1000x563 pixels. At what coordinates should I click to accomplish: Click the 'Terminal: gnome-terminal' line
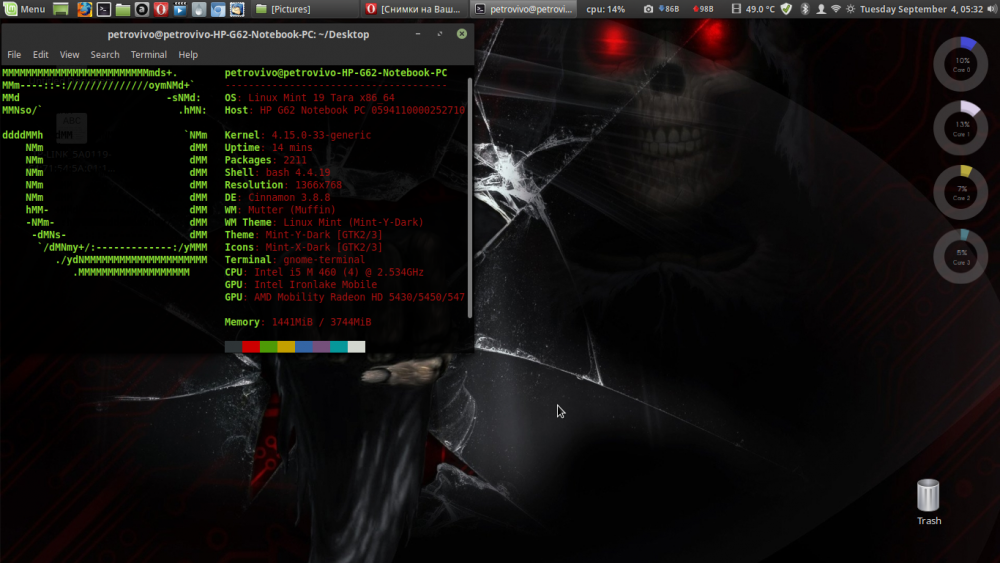[295, 260]
